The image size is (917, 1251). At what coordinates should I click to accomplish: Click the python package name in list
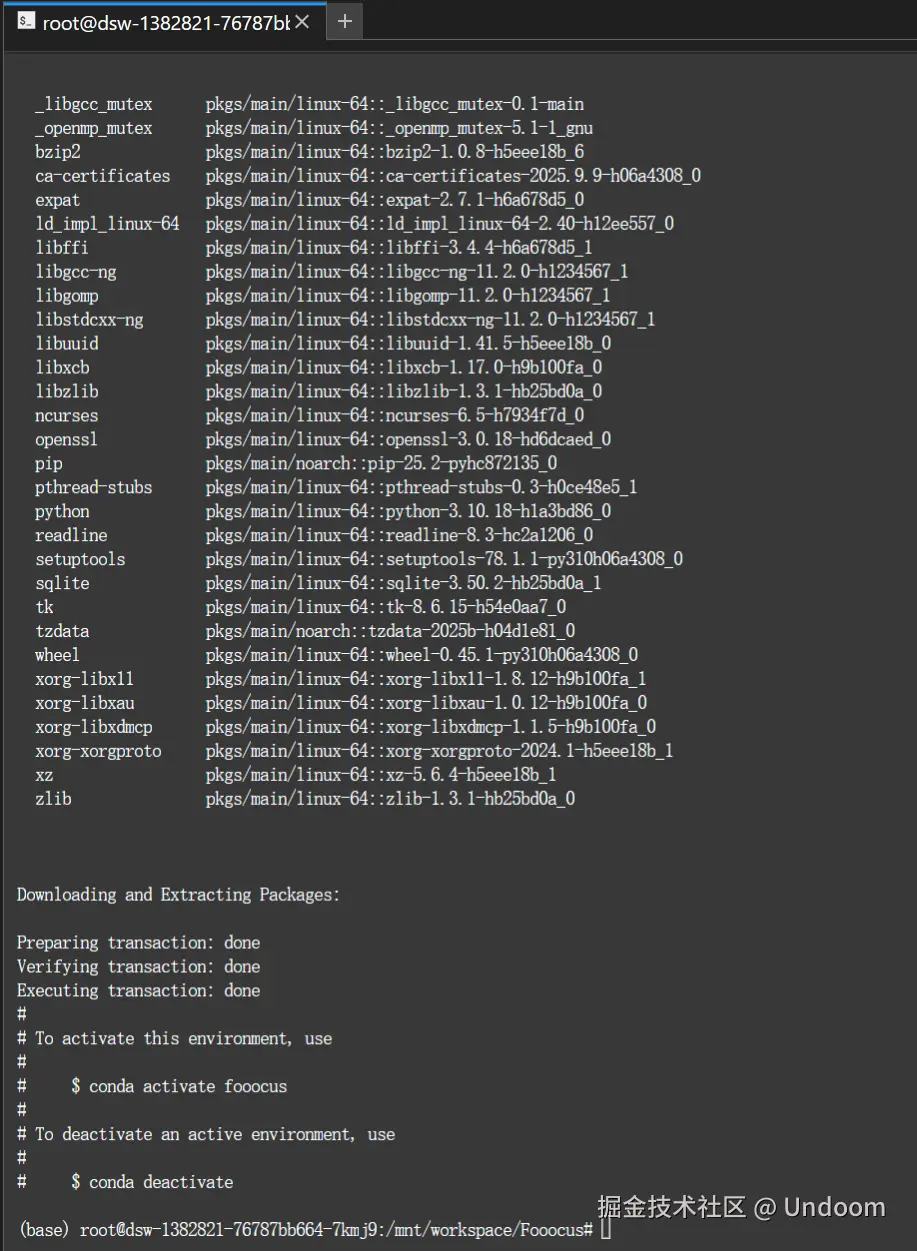pyautogui.click(x=62, y=511)
